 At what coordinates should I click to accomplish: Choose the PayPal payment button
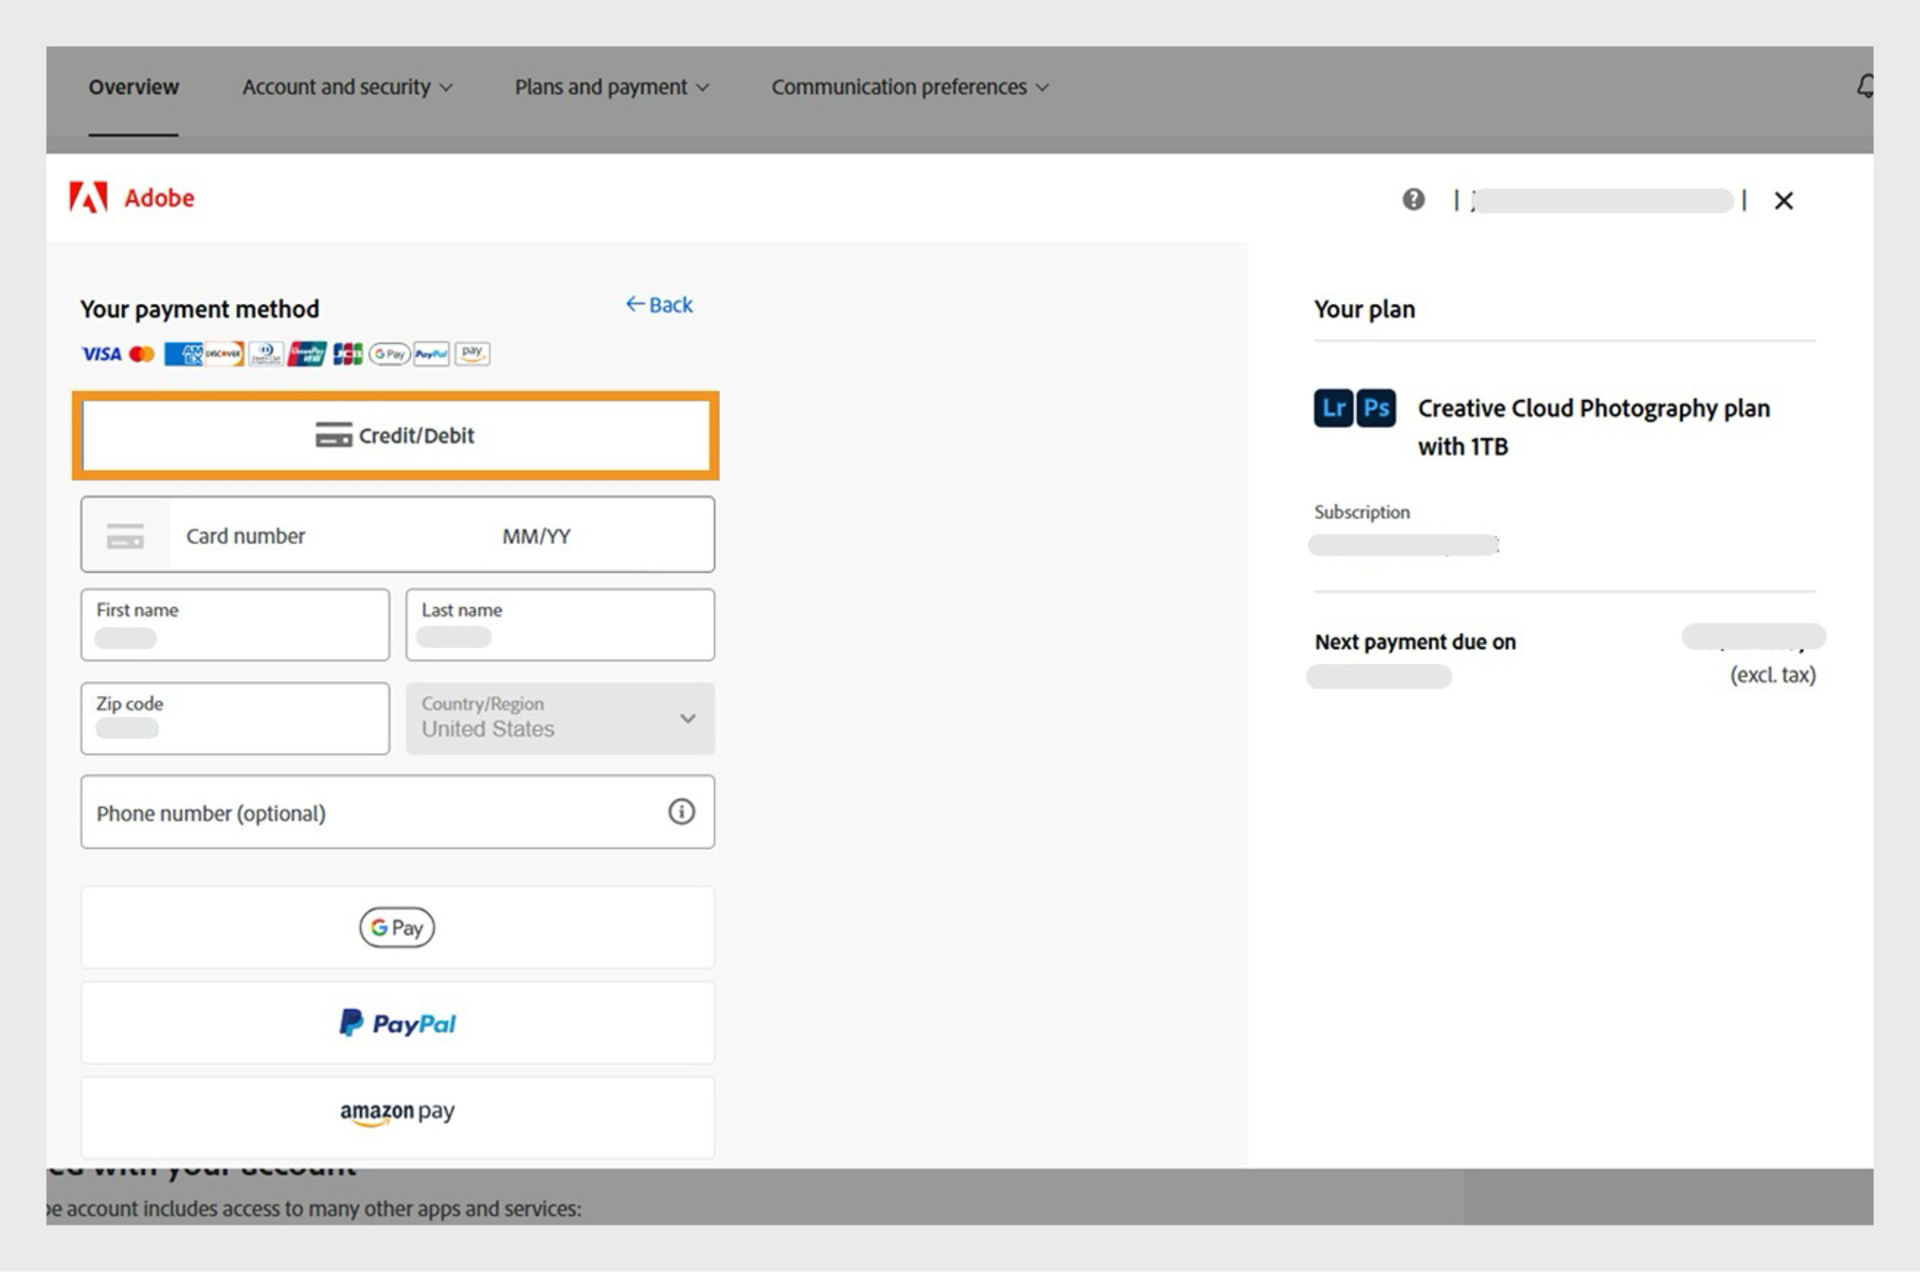pyautogui.click(x=397, y=1023)
